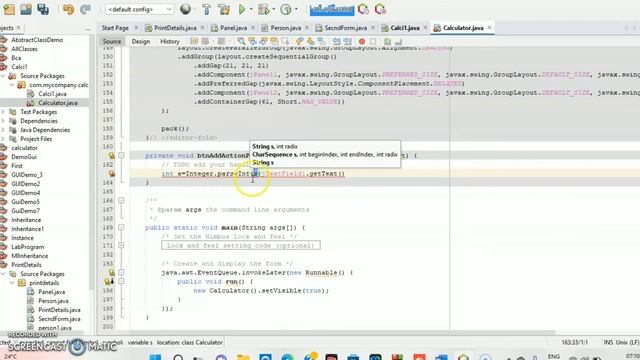The height and width of the screenshot is (360, 640).
Task: Click the Build Project hammer icon
Action: pos(207,9)
